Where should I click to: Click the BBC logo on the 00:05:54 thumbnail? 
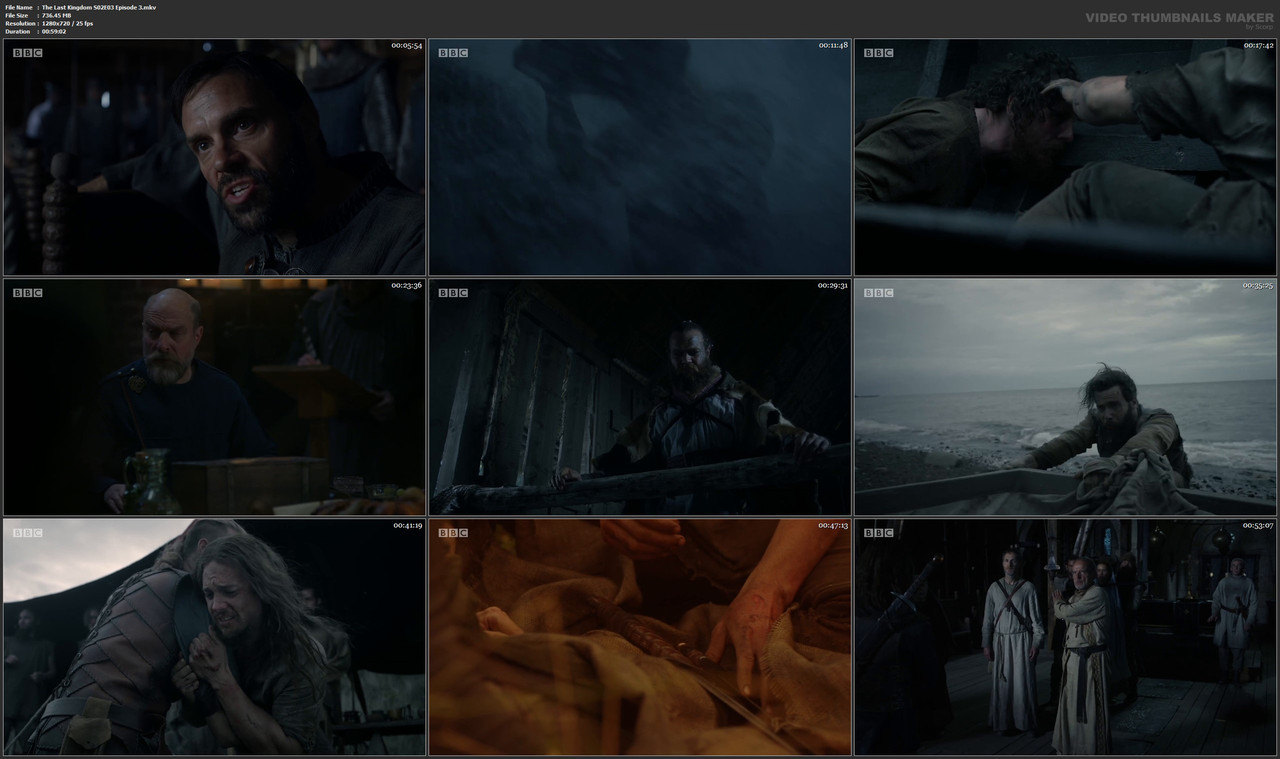pyautogui.click(x=27, y=52)
